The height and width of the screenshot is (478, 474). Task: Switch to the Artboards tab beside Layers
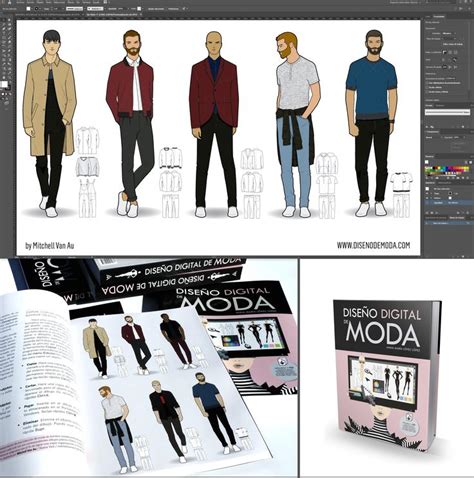tap(457, 218)
